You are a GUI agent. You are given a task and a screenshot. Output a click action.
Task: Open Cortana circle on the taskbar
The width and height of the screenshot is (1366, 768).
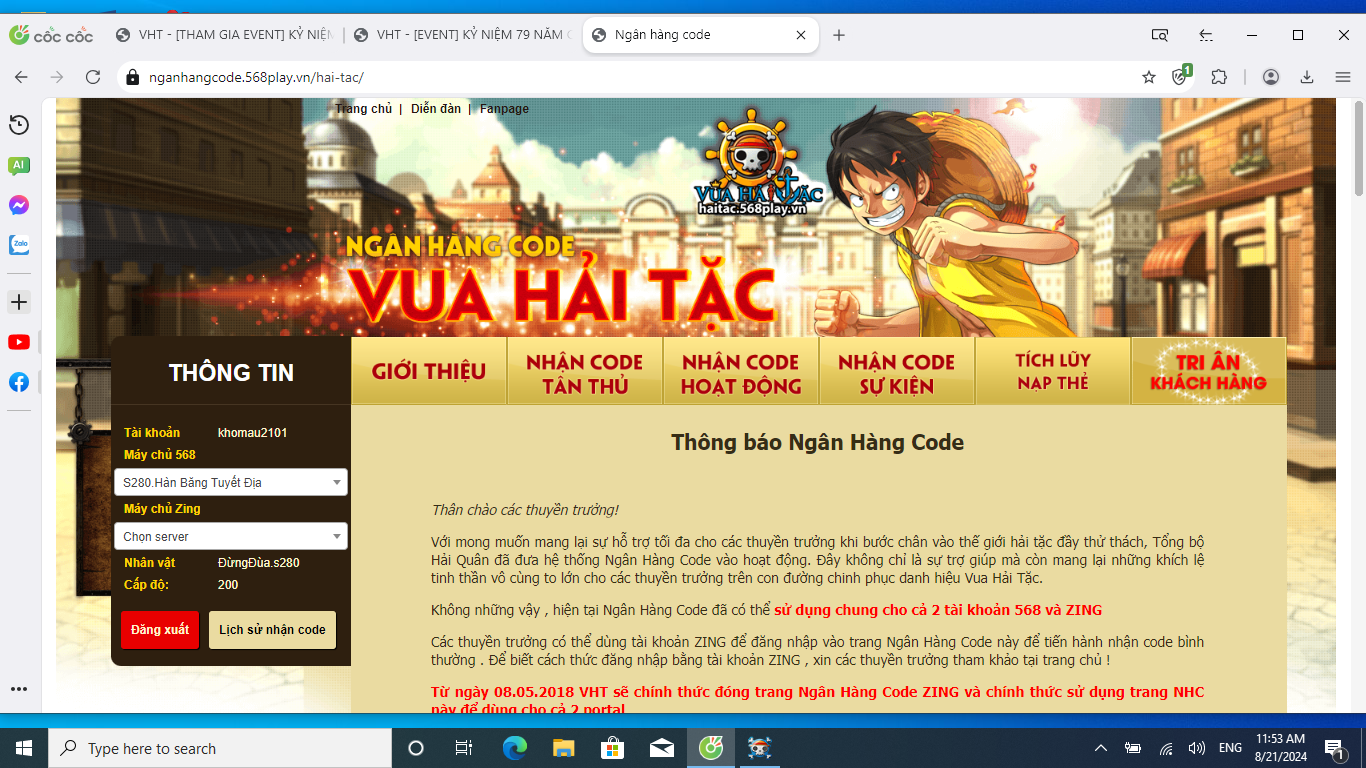click(416, 748)
